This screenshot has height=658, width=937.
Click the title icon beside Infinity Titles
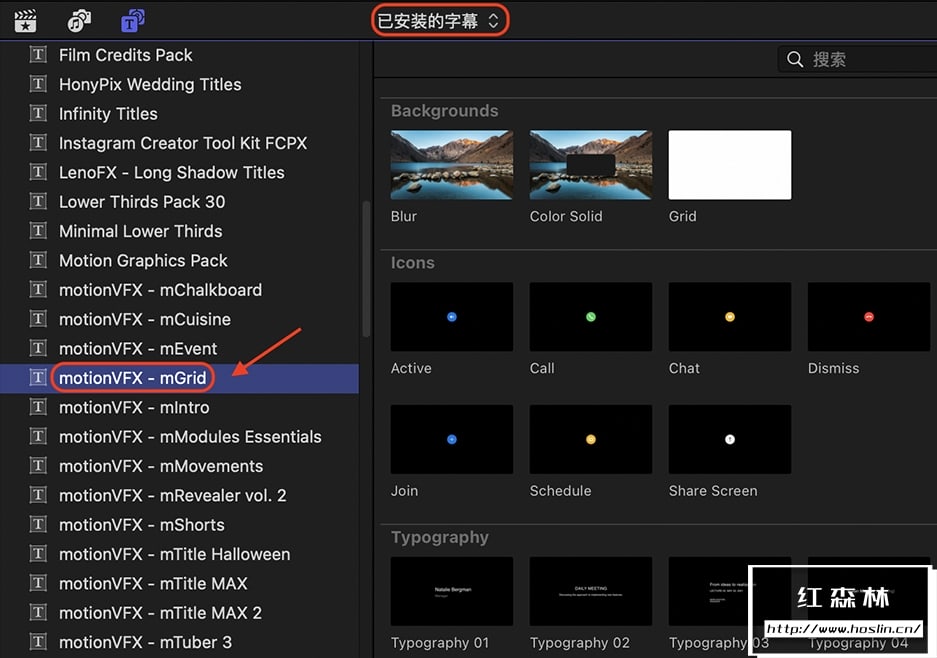click(x=38, y=114)
